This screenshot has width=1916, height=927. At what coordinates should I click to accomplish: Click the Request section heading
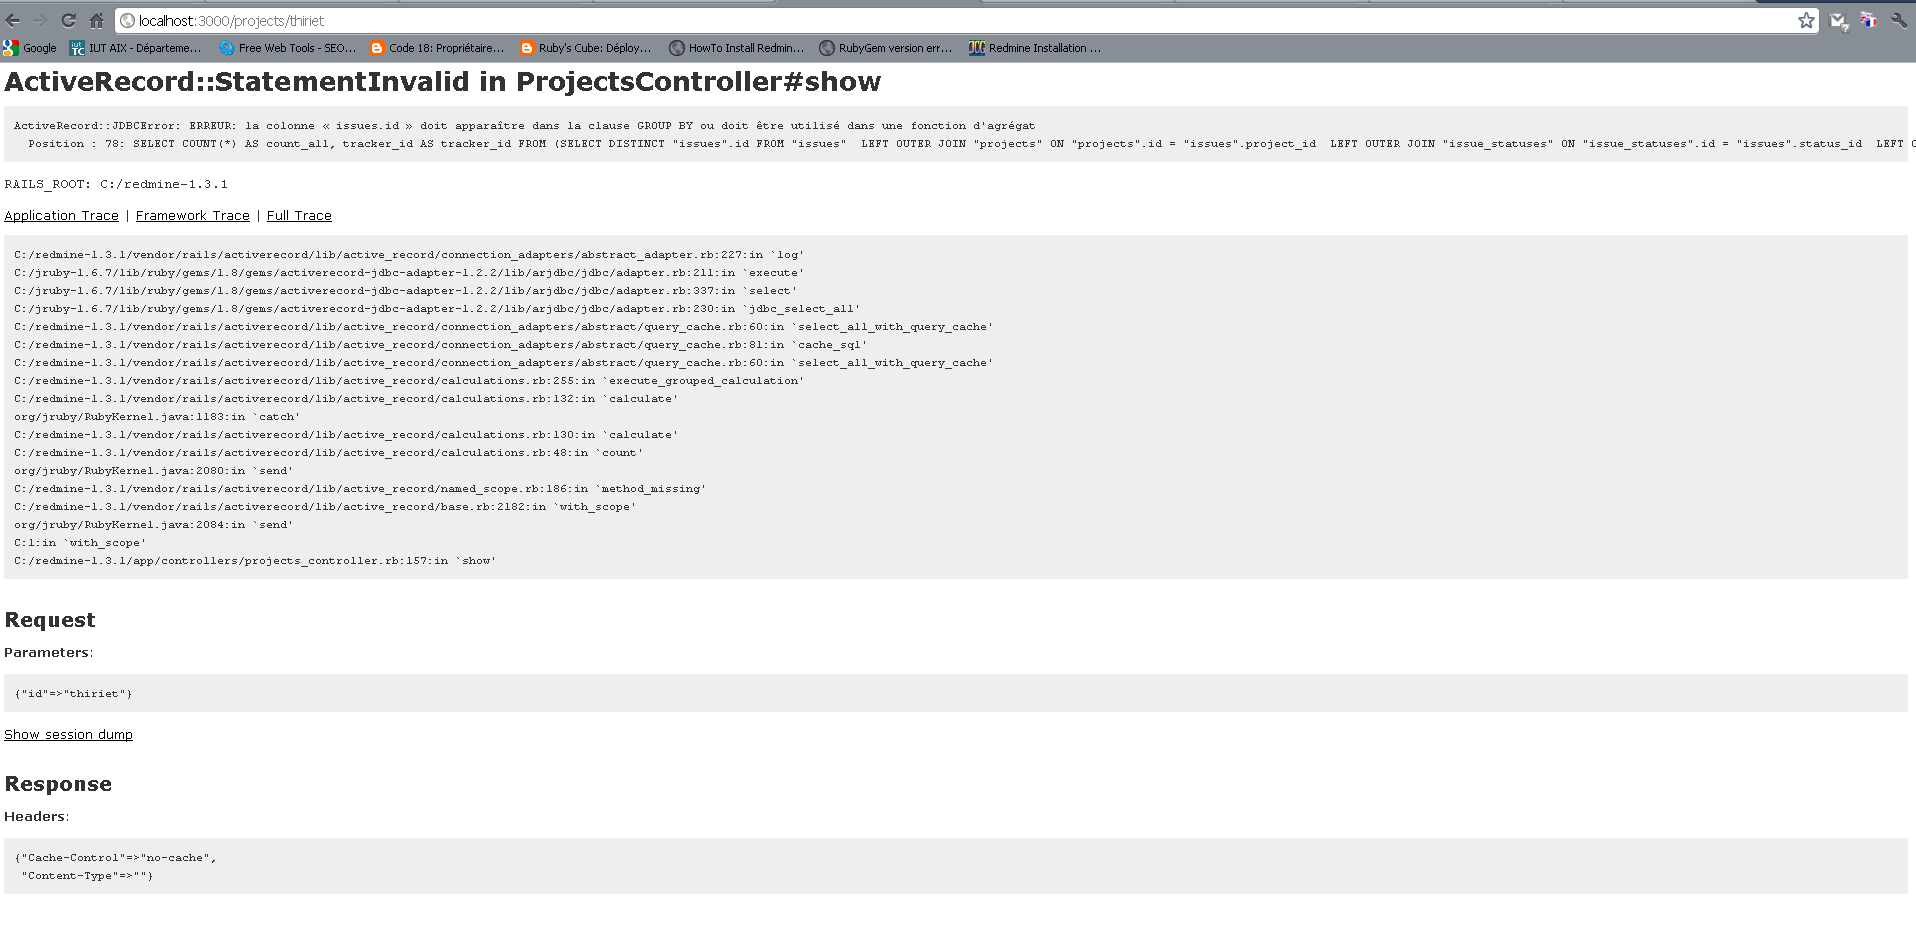point(50,620)
